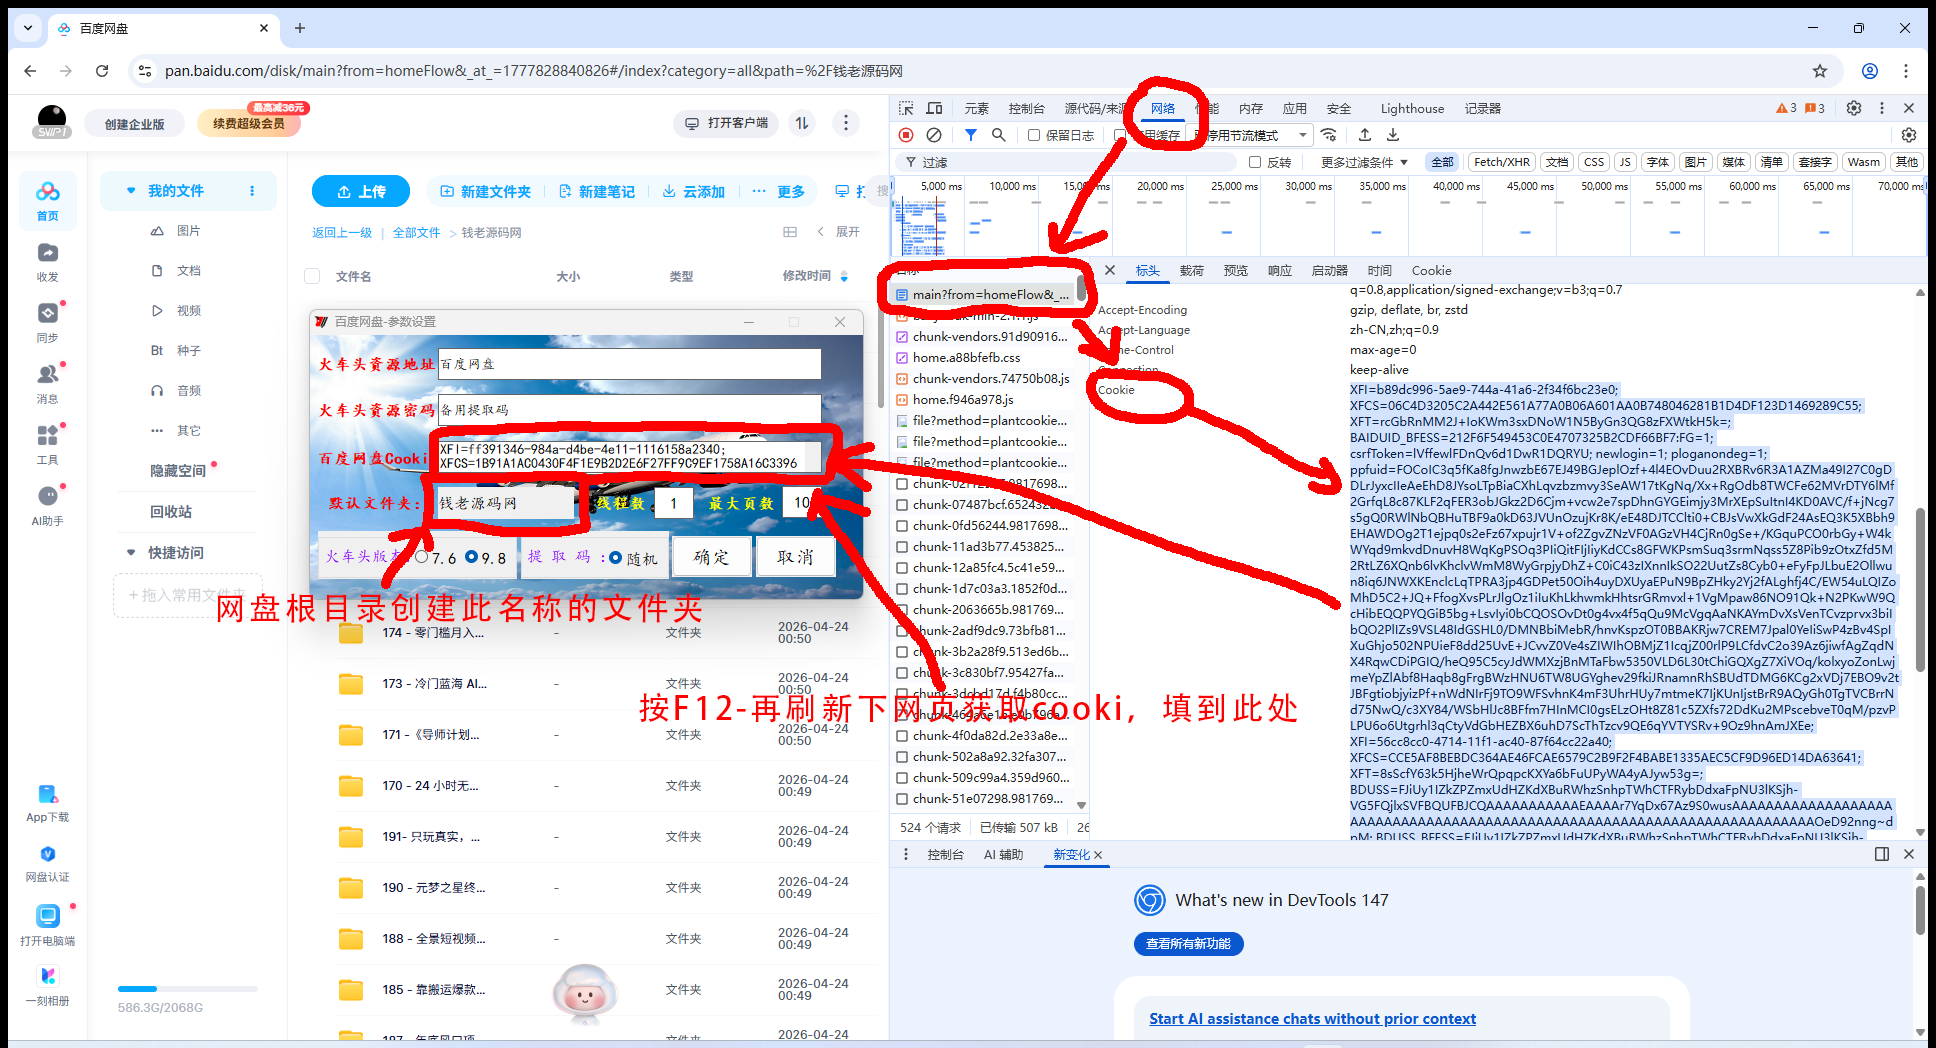Click the storage usage progress bar
1936x1048 pixels.
(188, 989)
